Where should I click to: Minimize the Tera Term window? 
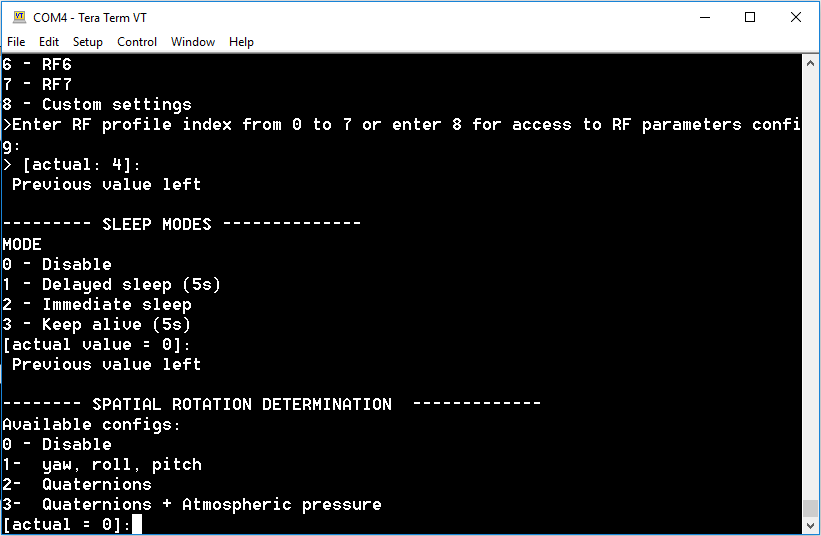[705, 17]
